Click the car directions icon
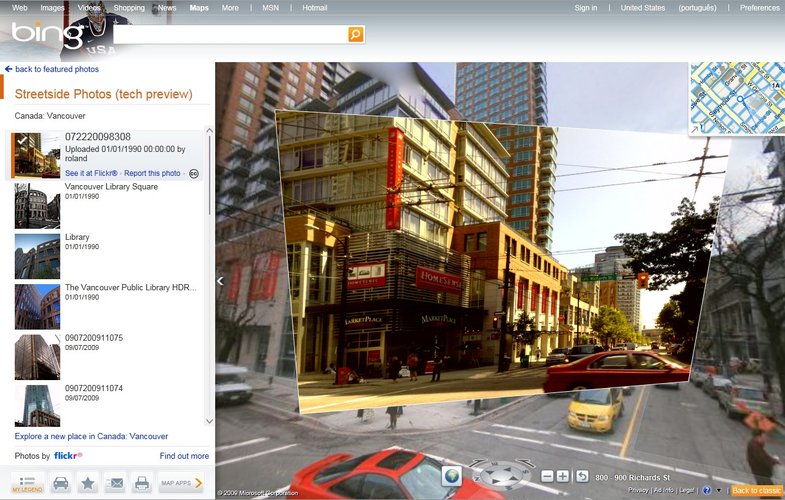 click(61, 483)
